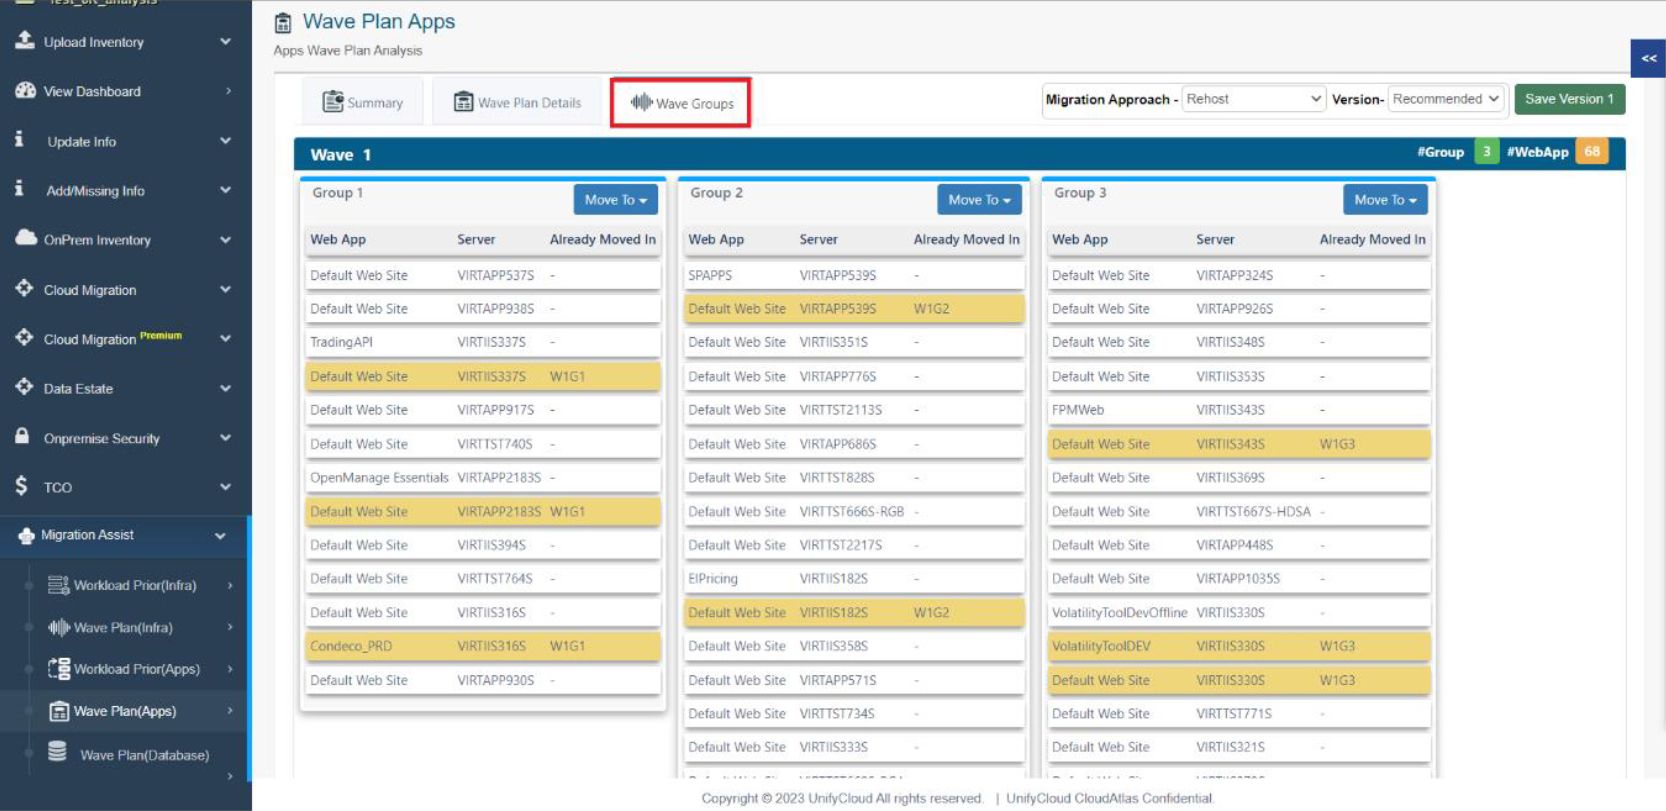1666x811 pixels.
Task: Open the Summary tab
Action: (x=362, y=102)
